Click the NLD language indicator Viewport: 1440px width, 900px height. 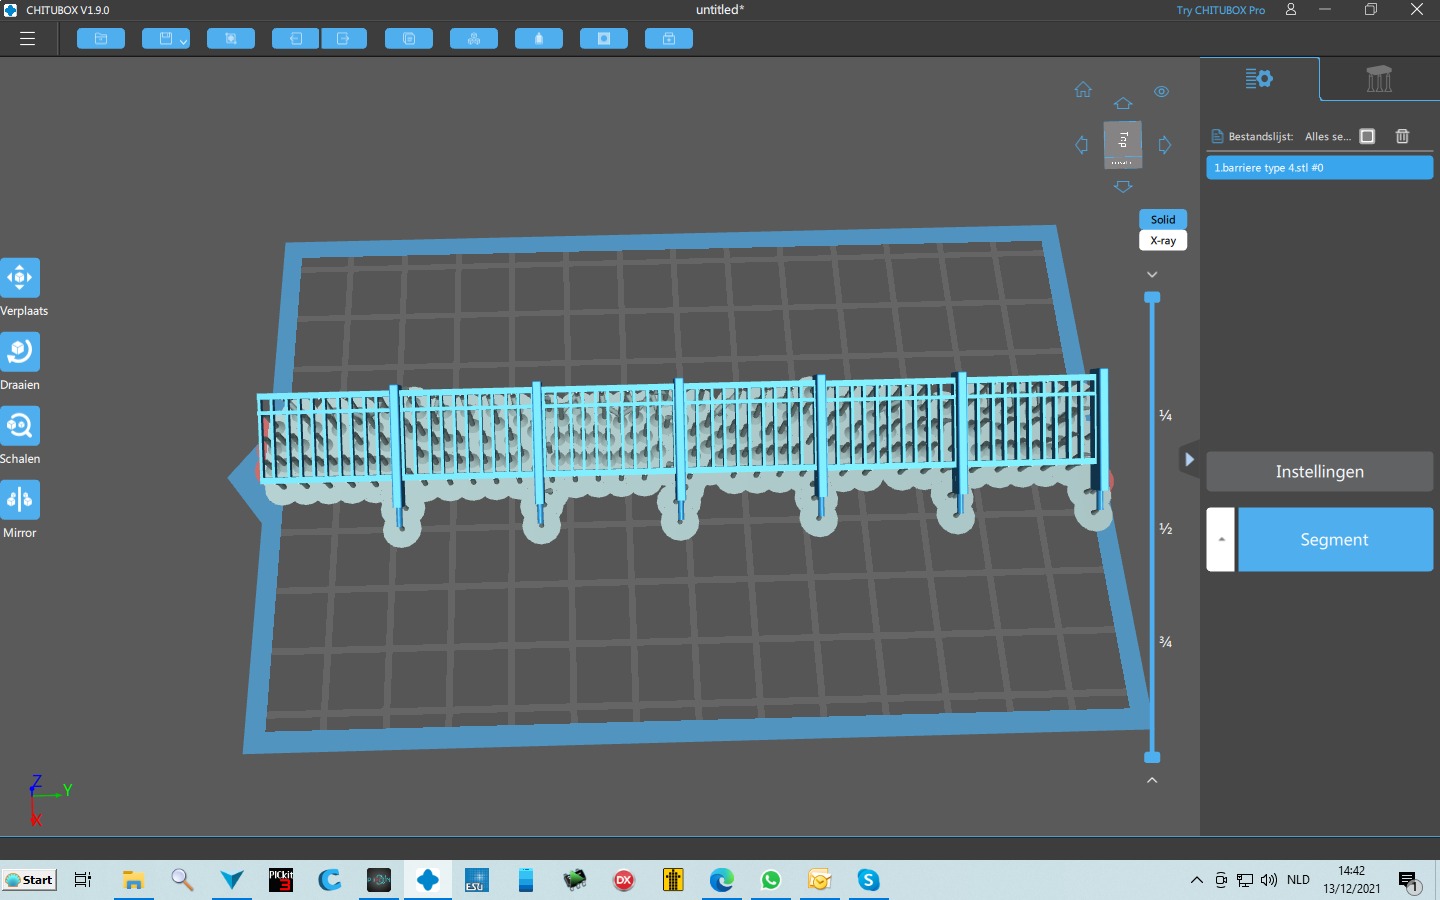(x=1298, y=880)
